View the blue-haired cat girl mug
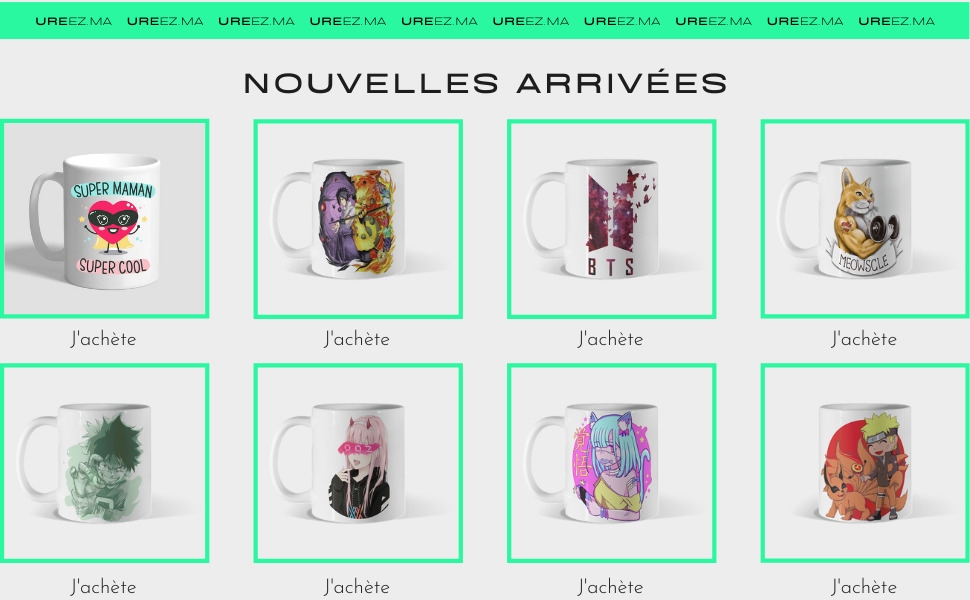 point(612,463)
